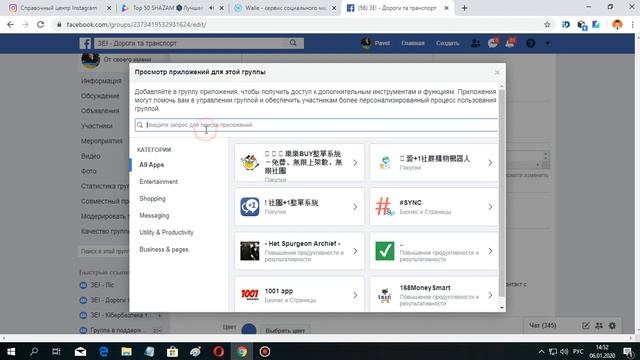Select Utility & Productivity category
This screenshot has width=640, height=360.
(x=166, y=232)
